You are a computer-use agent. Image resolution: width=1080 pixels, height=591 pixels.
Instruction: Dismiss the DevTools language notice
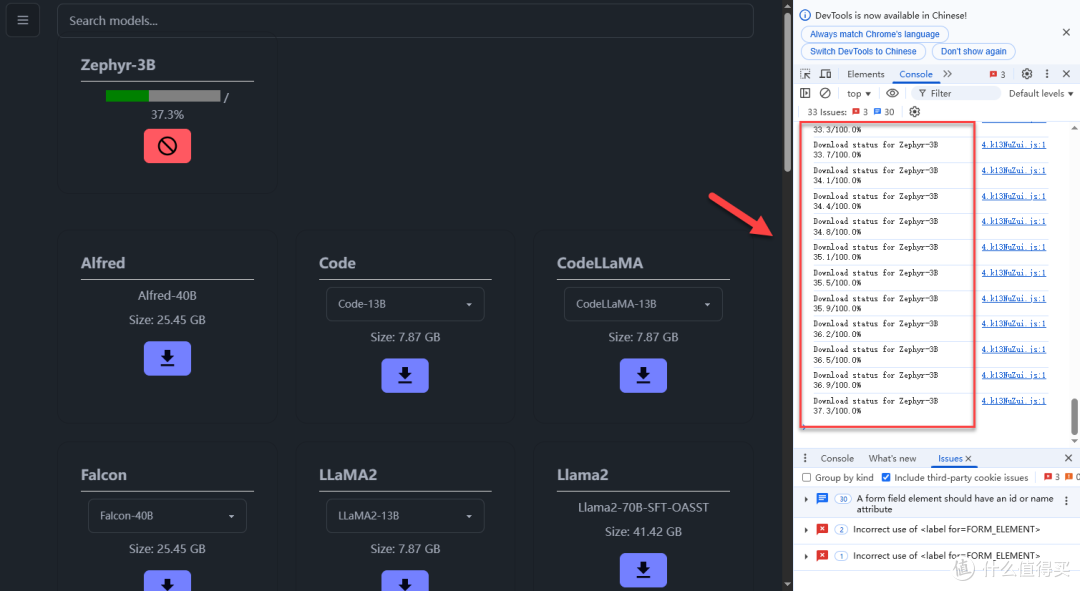click(1066, 32)
